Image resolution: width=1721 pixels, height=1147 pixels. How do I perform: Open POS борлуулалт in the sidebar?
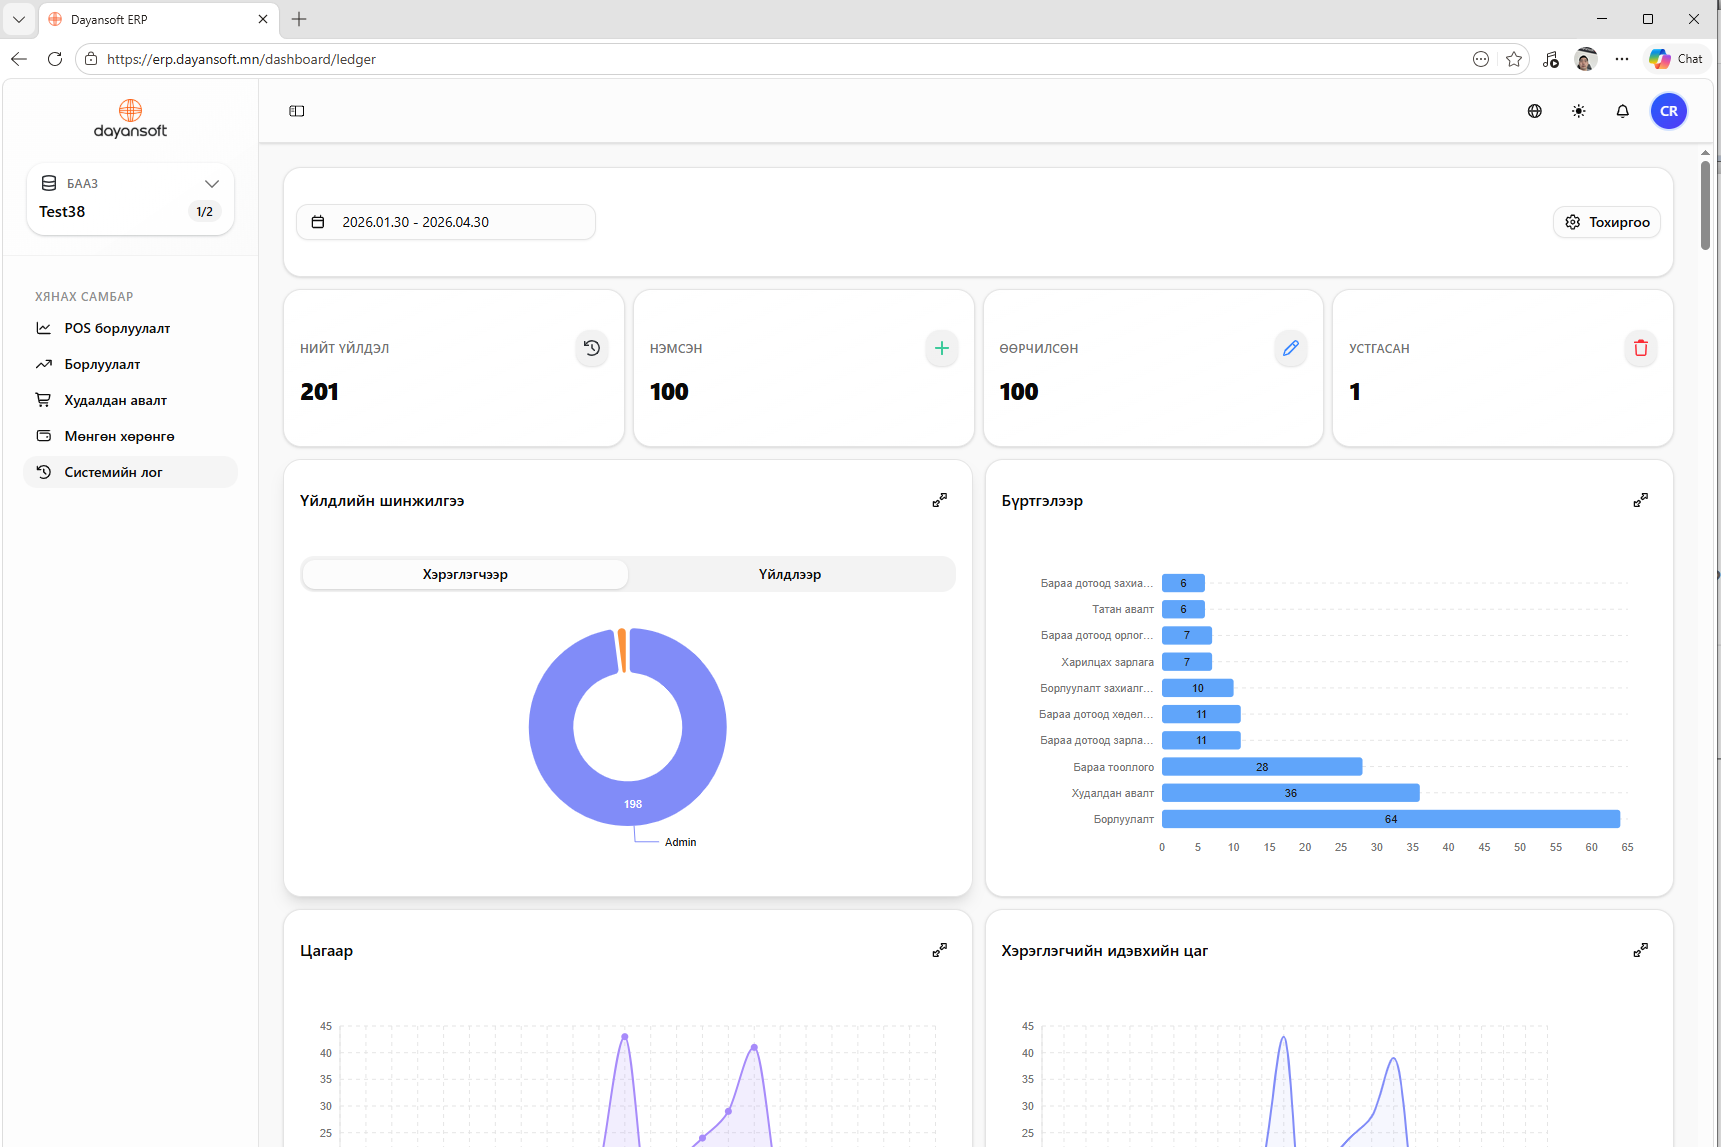130,328
